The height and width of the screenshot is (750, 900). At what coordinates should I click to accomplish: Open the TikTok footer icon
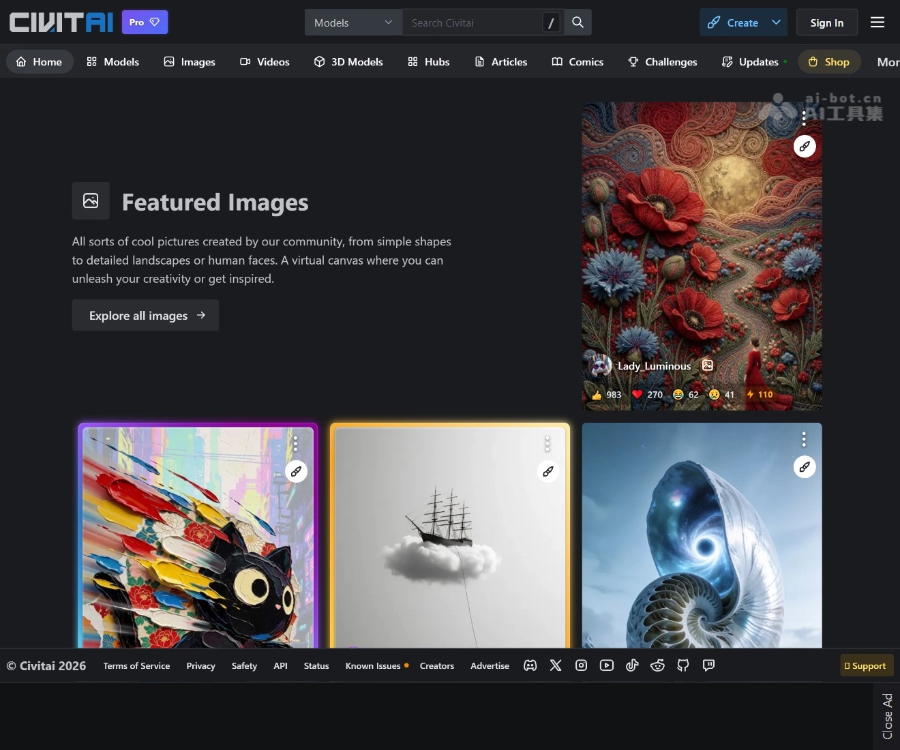(632, 665)
